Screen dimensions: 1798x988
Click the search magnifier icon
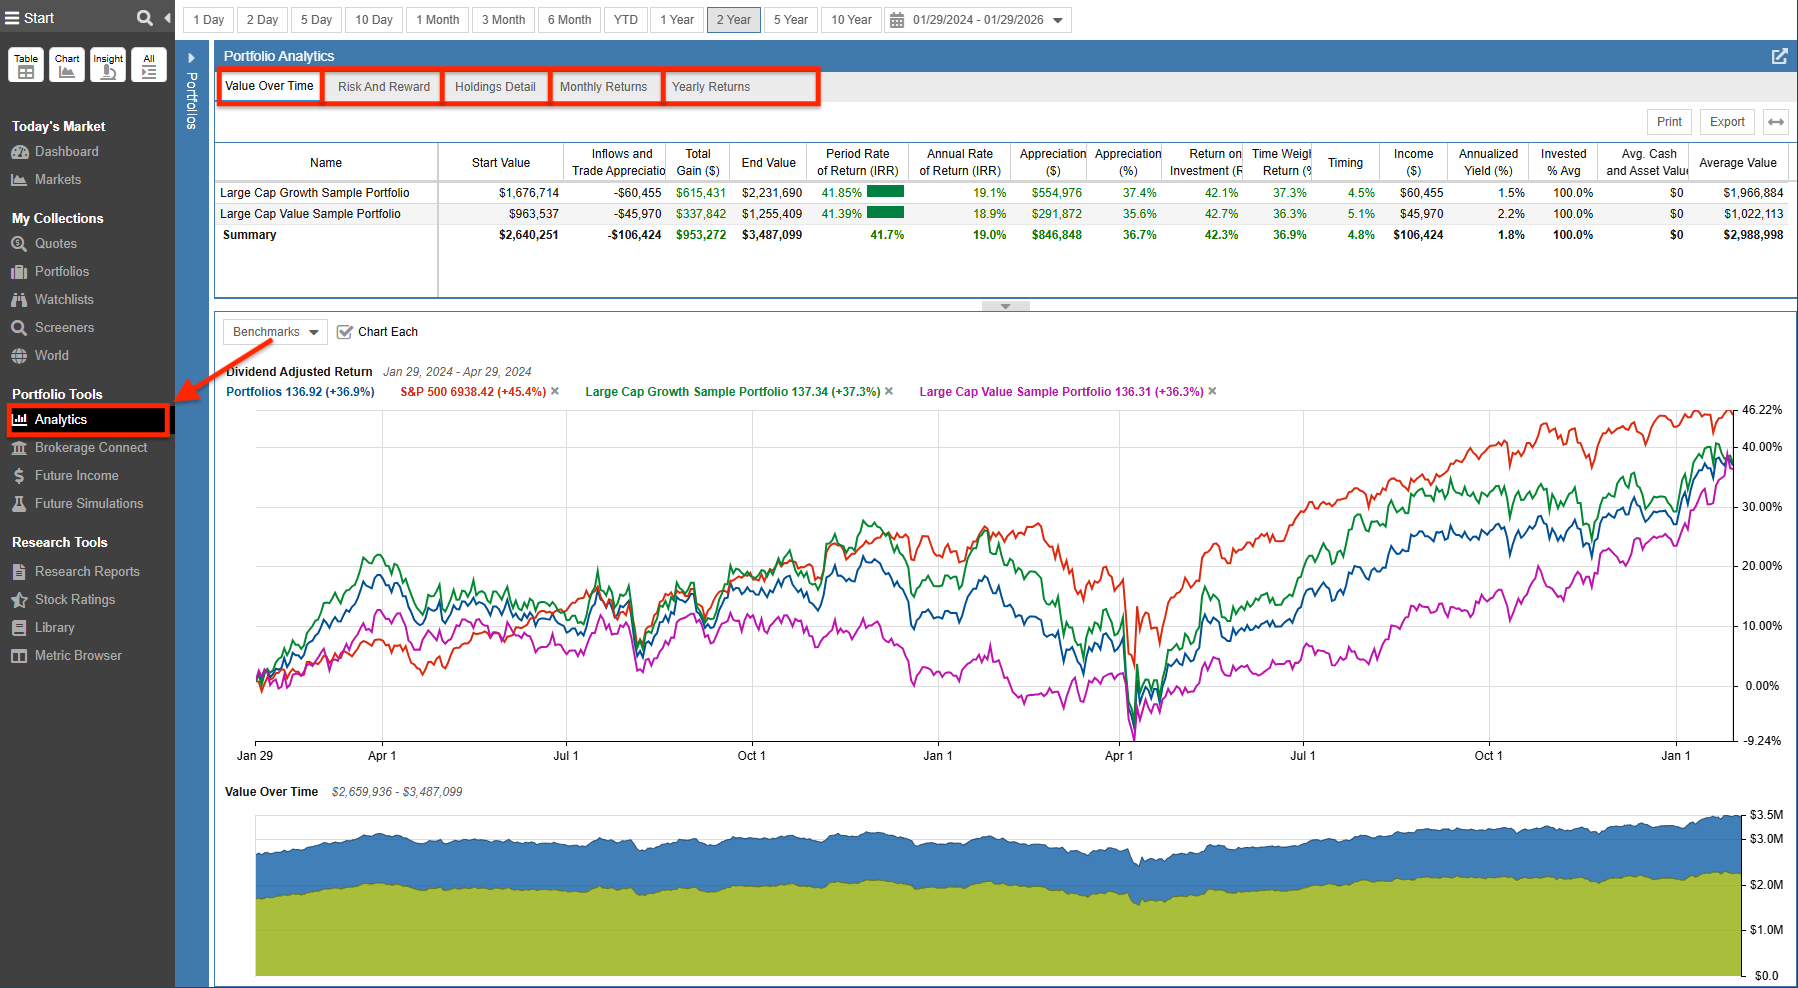click(x=144, y=18)
